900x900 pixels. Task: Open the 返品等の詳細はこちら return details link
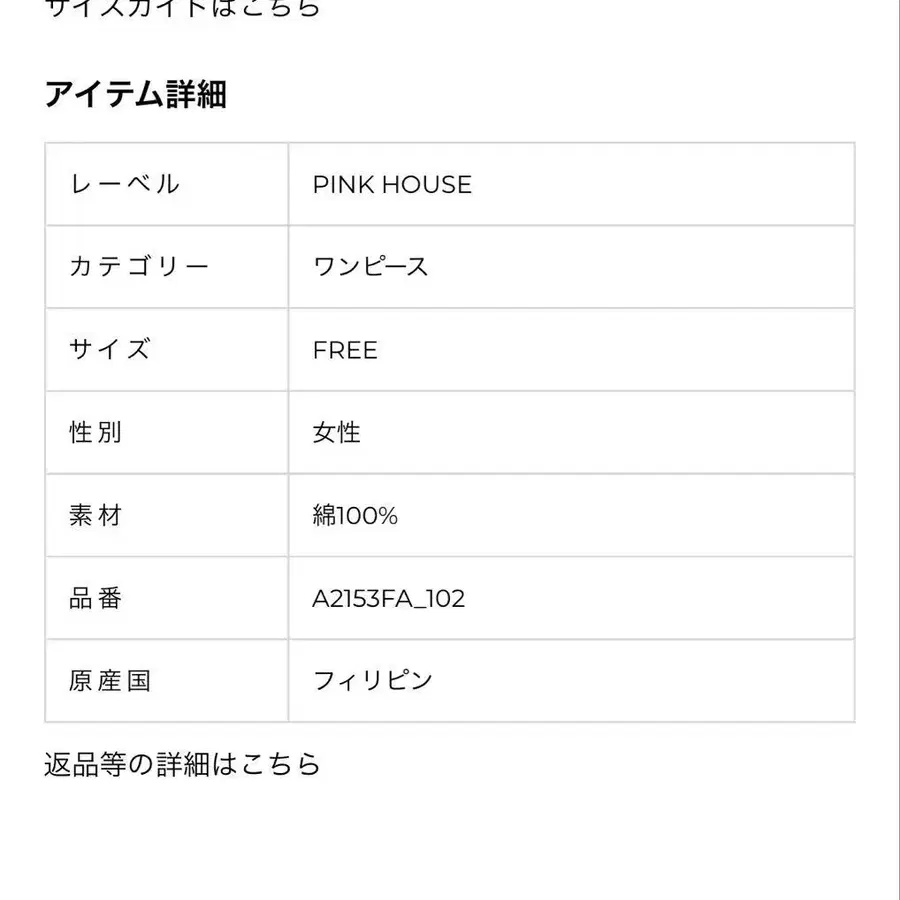[x=182, y=764]
